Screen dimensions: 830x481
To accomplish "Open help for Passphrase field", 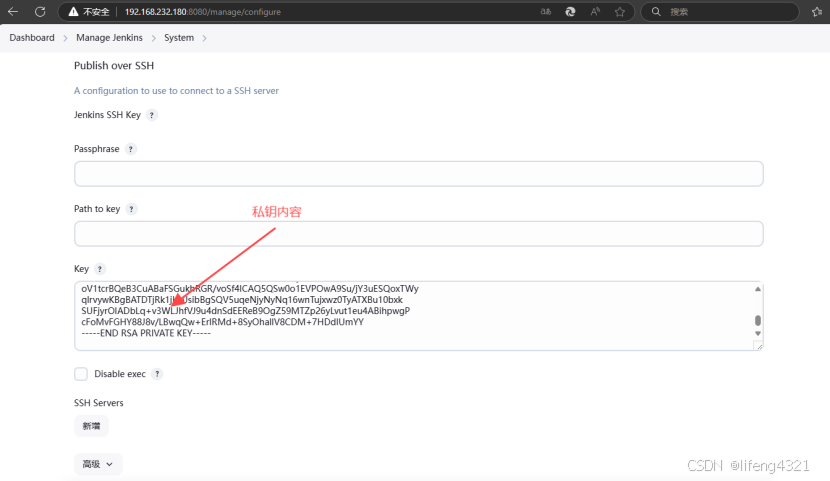I will pos(130,149).
